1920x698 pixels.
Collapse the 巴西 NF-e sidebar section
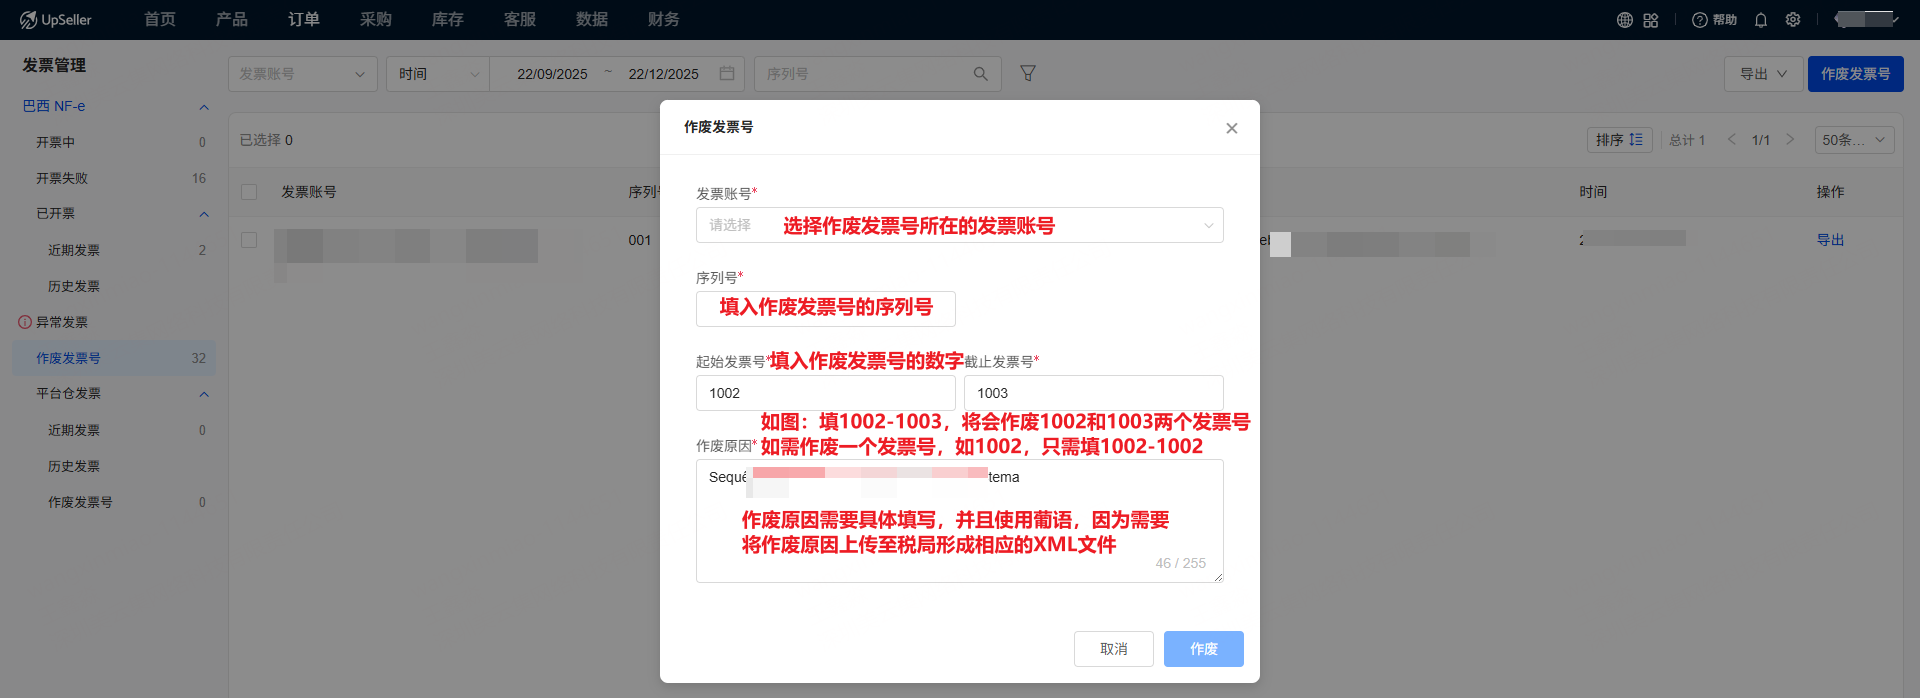(x=204, y=106)
